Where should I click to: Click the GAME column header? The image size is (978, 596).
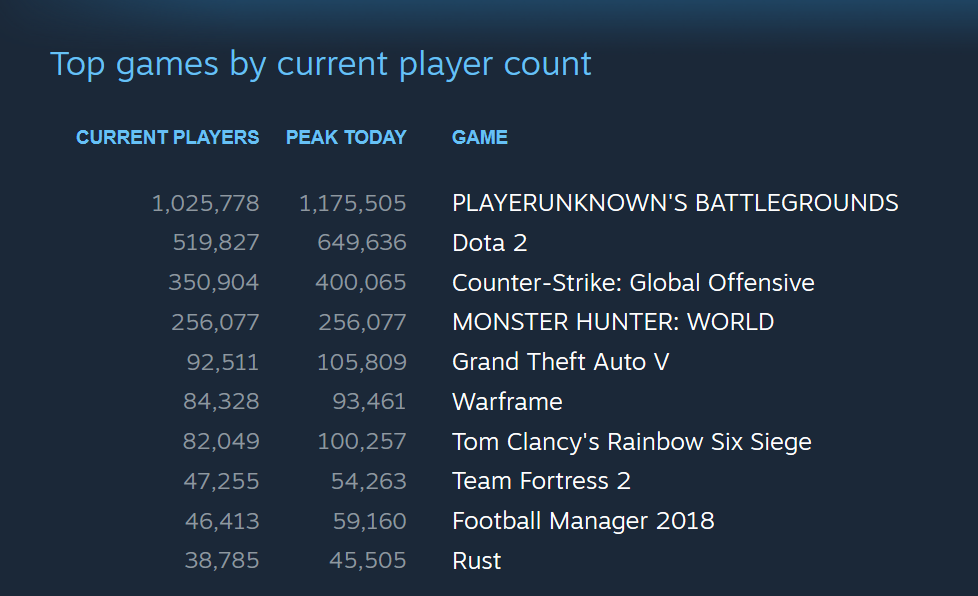pos(480,137)
